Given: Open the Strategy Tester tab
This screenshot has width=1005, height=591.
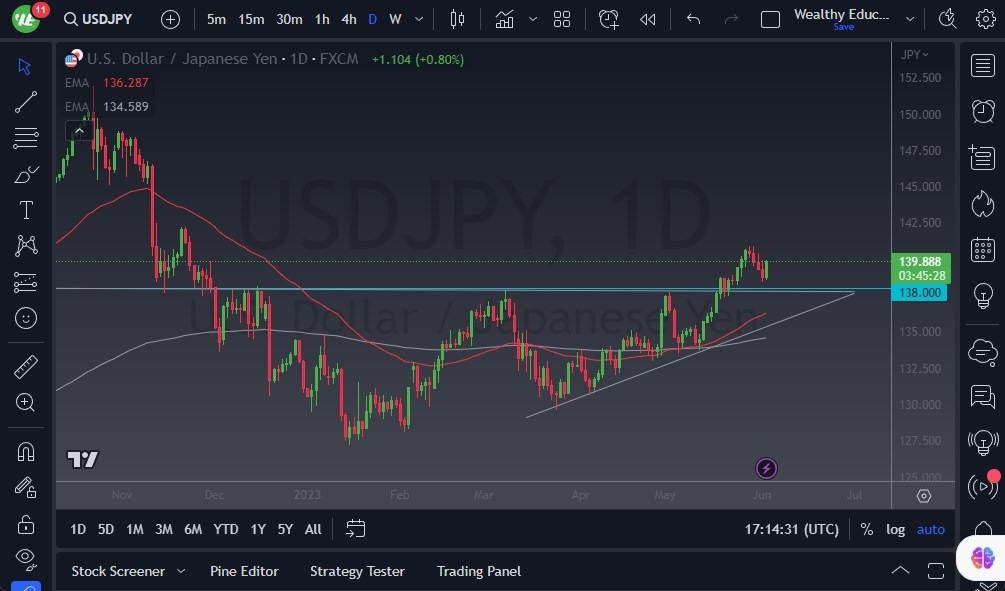Looking at the screenshot, I should coord(357,571).
